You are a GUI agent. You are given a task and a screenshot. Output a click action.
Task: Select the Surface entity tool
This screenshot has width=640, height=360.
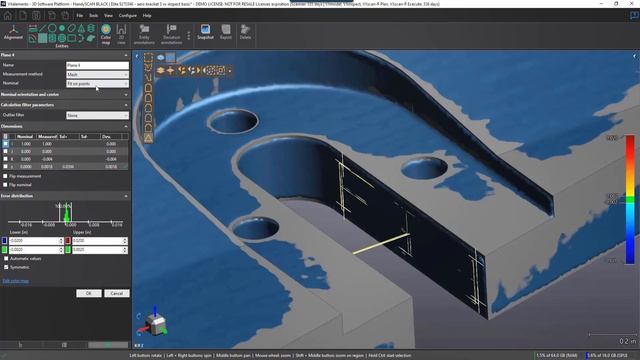click(x=91, y=38)
